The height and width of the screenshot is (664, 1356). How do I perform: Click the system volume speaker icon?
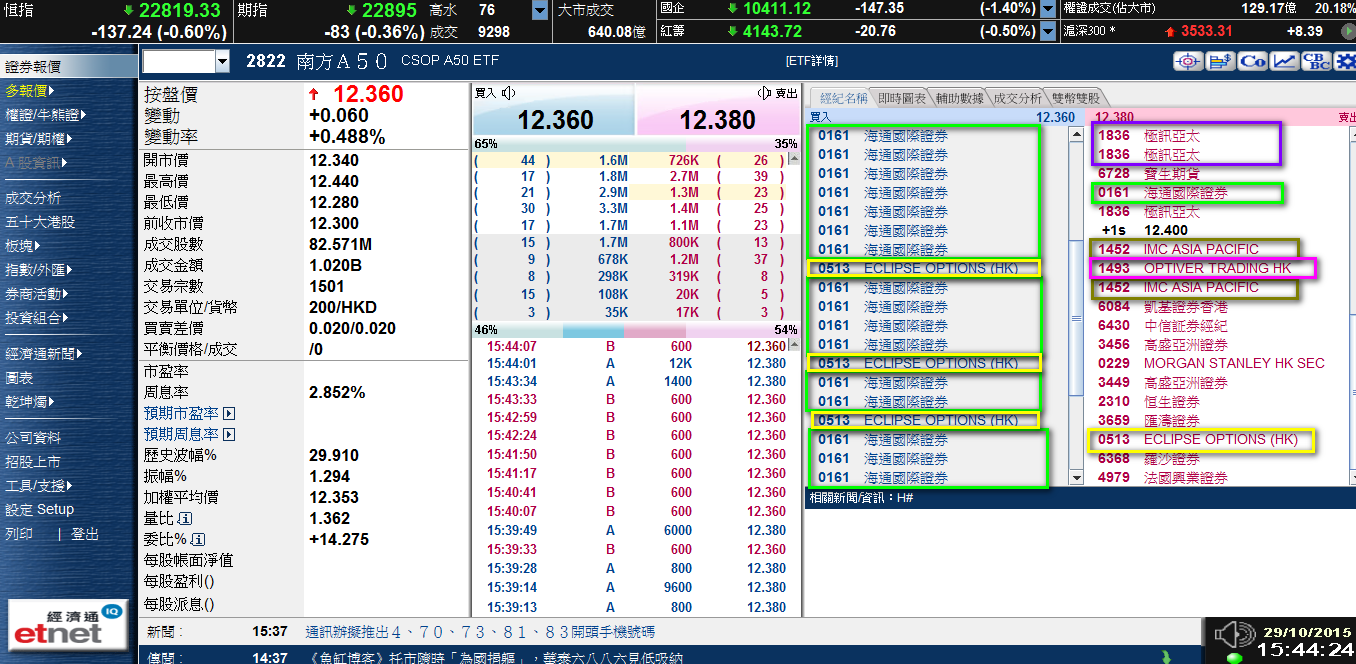1233,636
